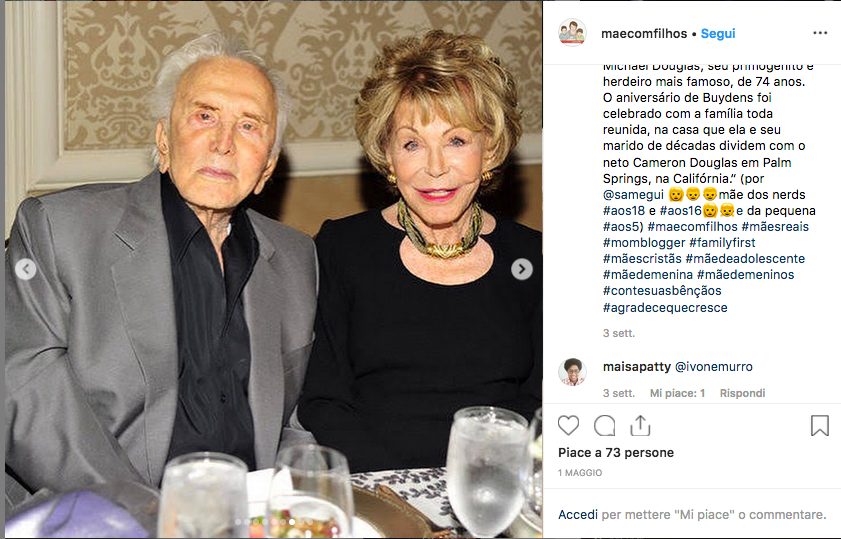Go to previous photo with left arrow
The width and height of the screenshot is (841, 539).
coord(25,269)
